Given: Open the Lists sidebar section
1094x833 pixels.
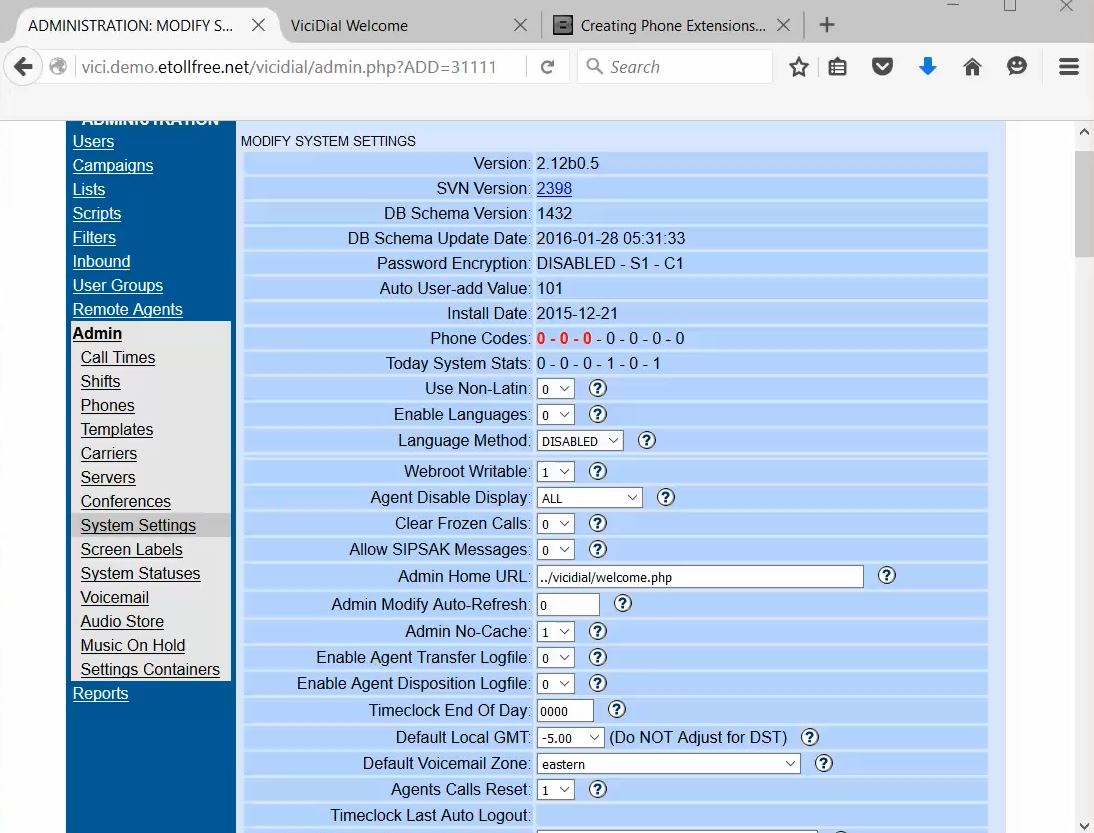Looking at the screenshot, I should 89,190.
